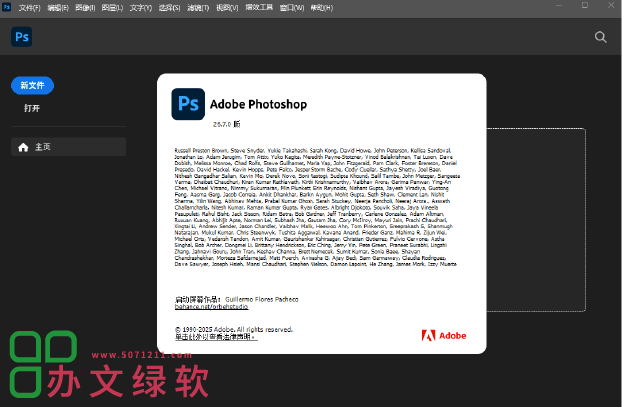This screenshot has height=407, width=622.
Task: Open the 帮助(H) menu
Action: coord(321,8)
